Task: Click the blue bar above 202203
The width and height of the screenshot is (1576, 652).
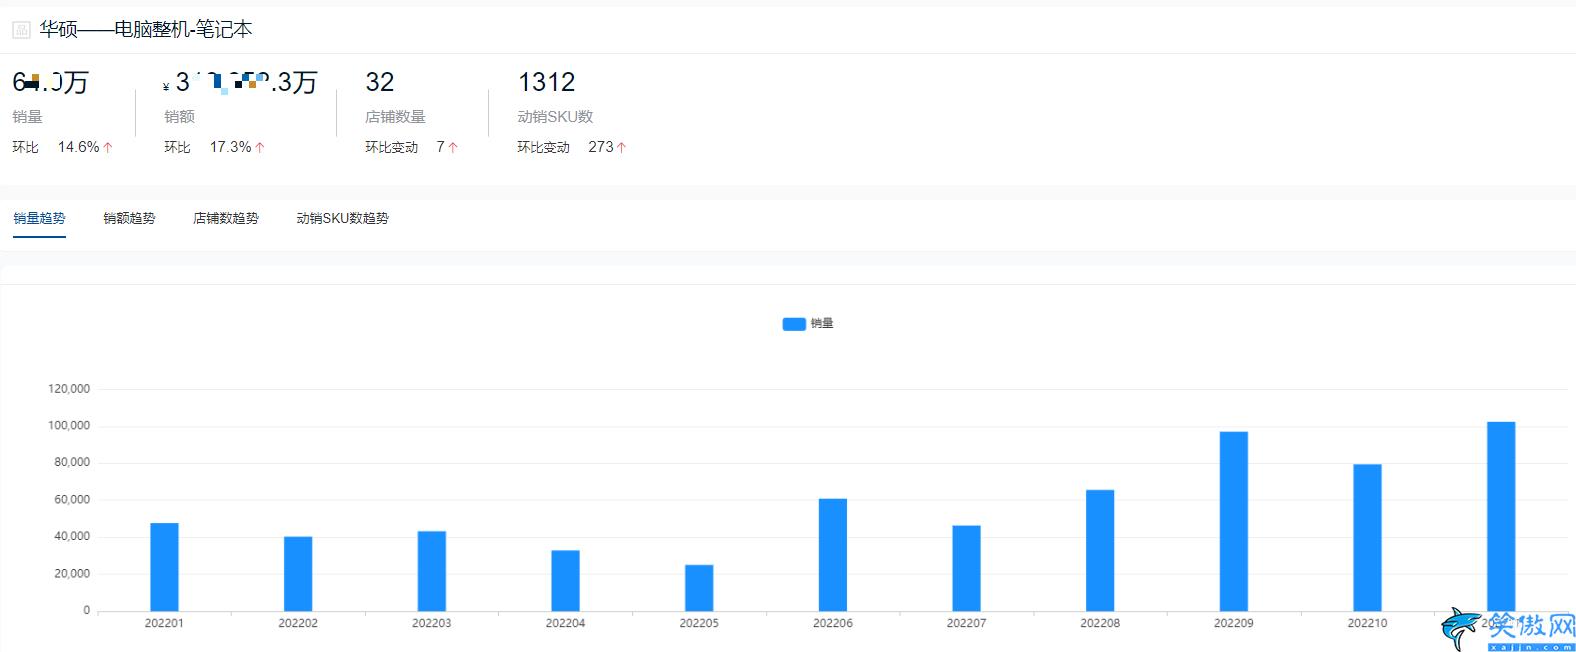Action: (x=432, y=571)
